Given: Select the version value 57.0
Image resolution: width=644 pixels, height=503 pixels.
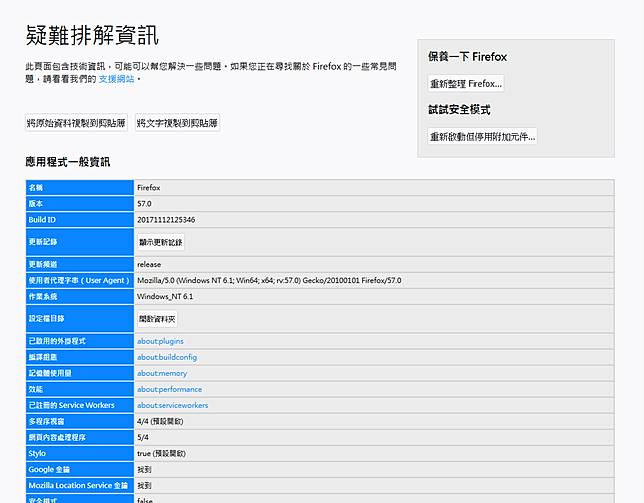Looking at the screenshot, I should [374, 204].
